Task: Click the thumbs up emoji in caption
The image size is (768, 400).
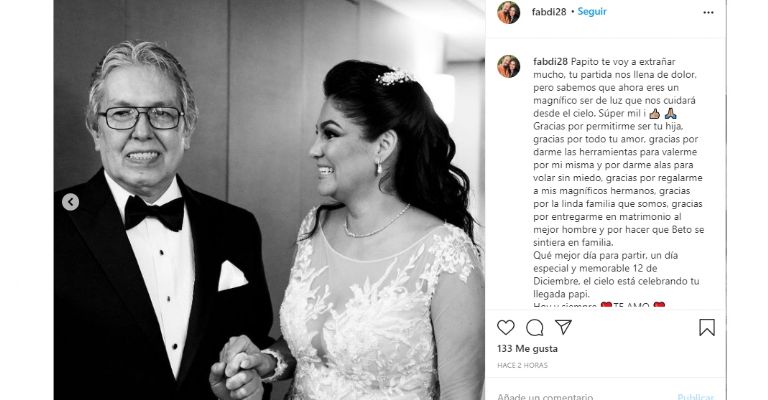Action: coord(654,114)
